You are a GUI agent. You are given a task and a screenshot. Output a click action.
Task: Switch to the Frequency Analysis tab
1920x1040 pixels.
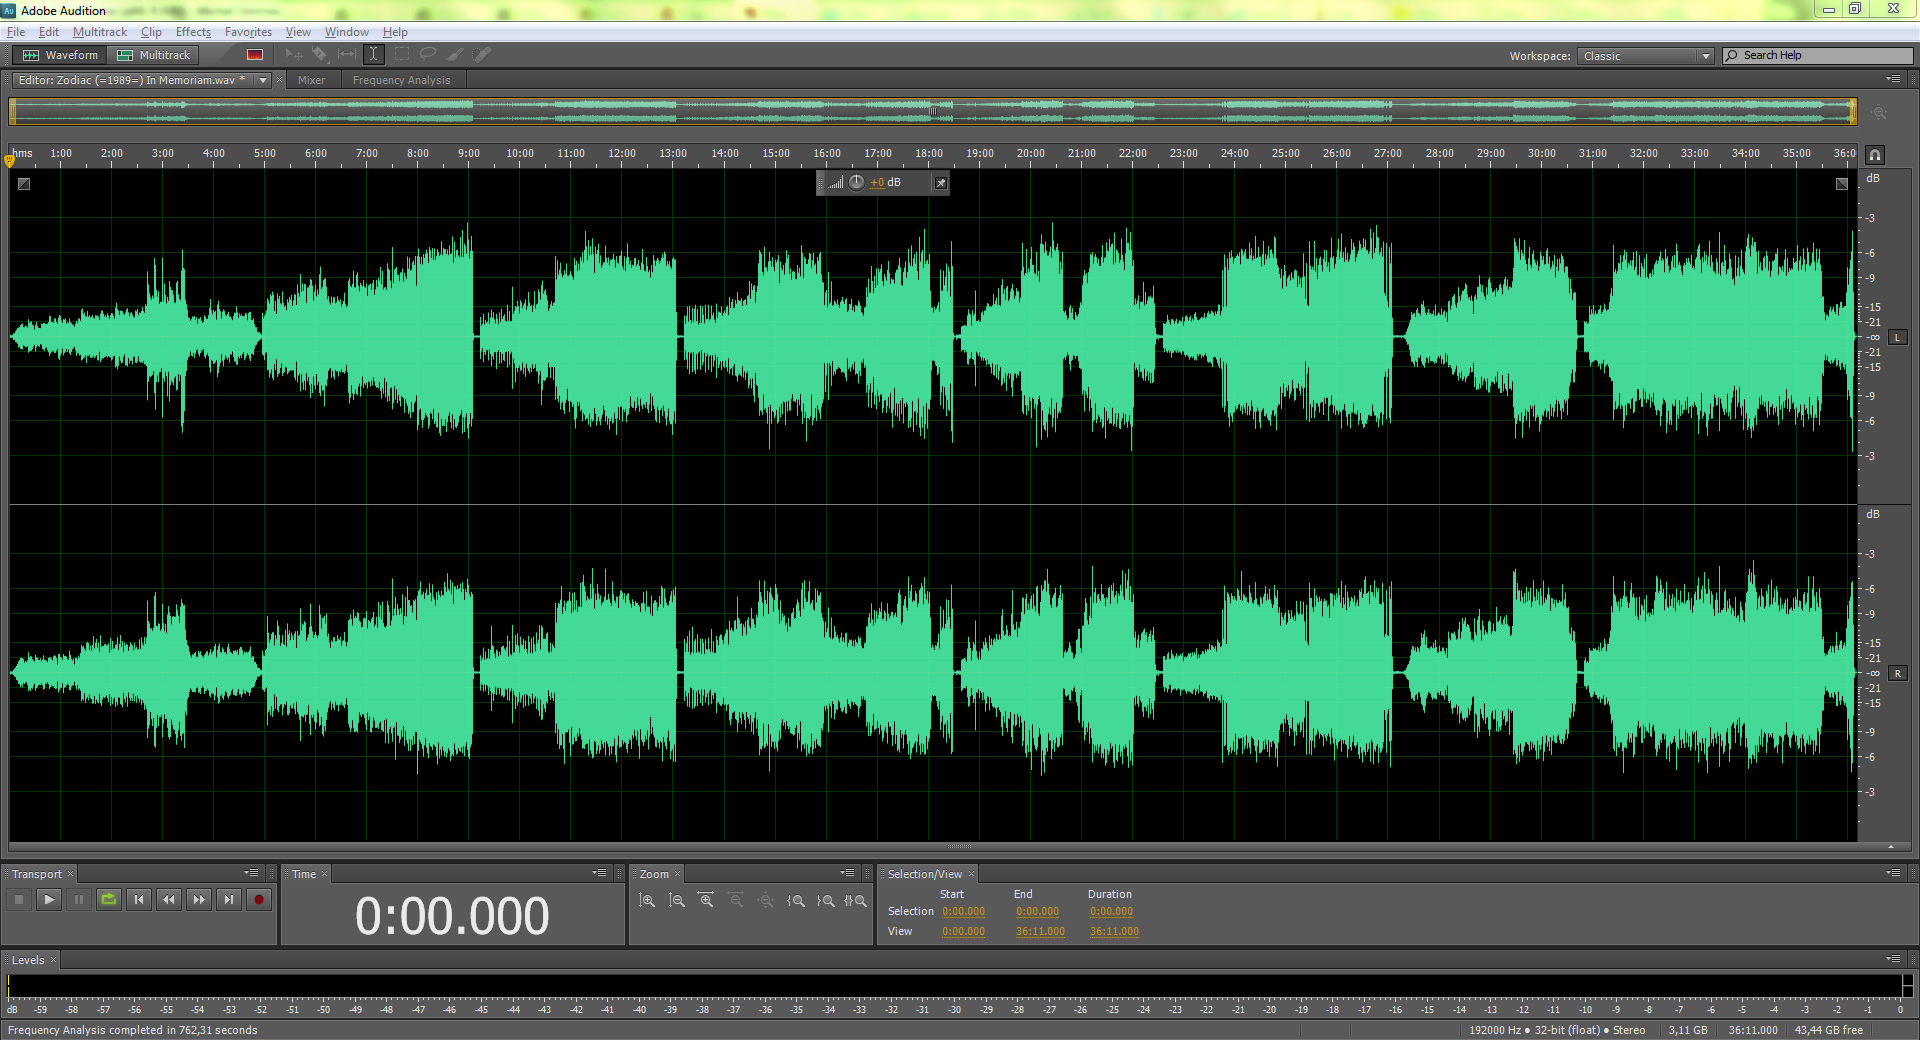click(401, 80)
